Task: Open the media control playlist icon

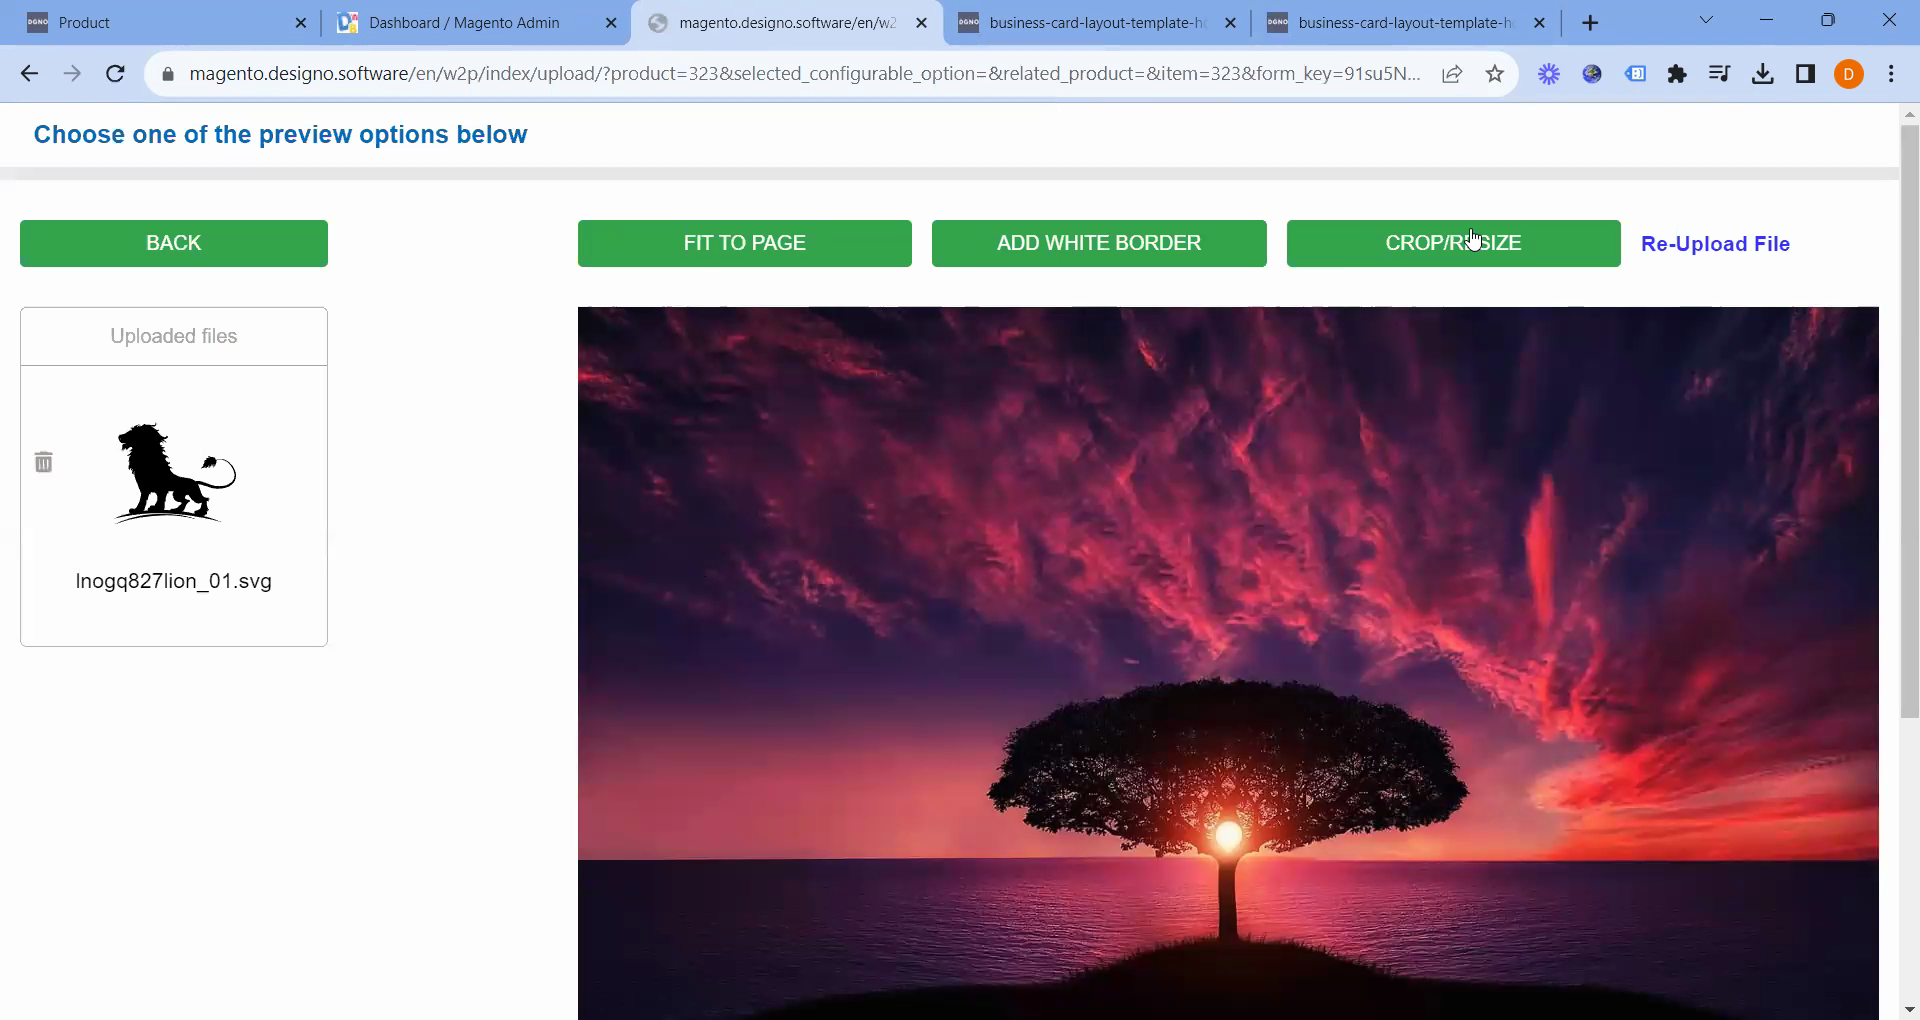Action: coord(1719,73)
